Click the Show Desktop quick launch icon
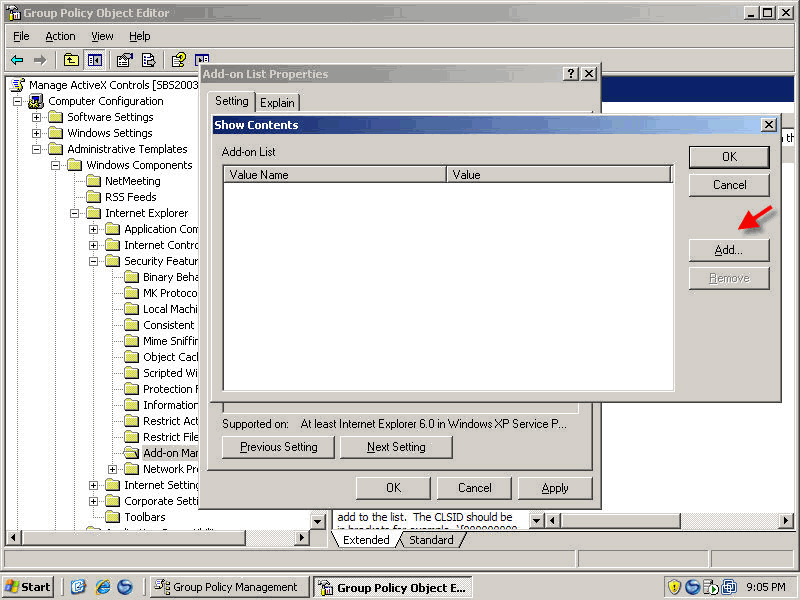 (x=78, y=587)
